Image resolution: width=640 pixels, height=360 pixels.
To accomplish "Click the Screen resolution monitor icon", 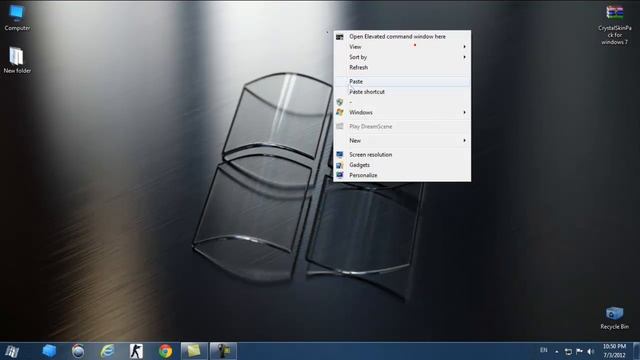I will tap(340, 154).
